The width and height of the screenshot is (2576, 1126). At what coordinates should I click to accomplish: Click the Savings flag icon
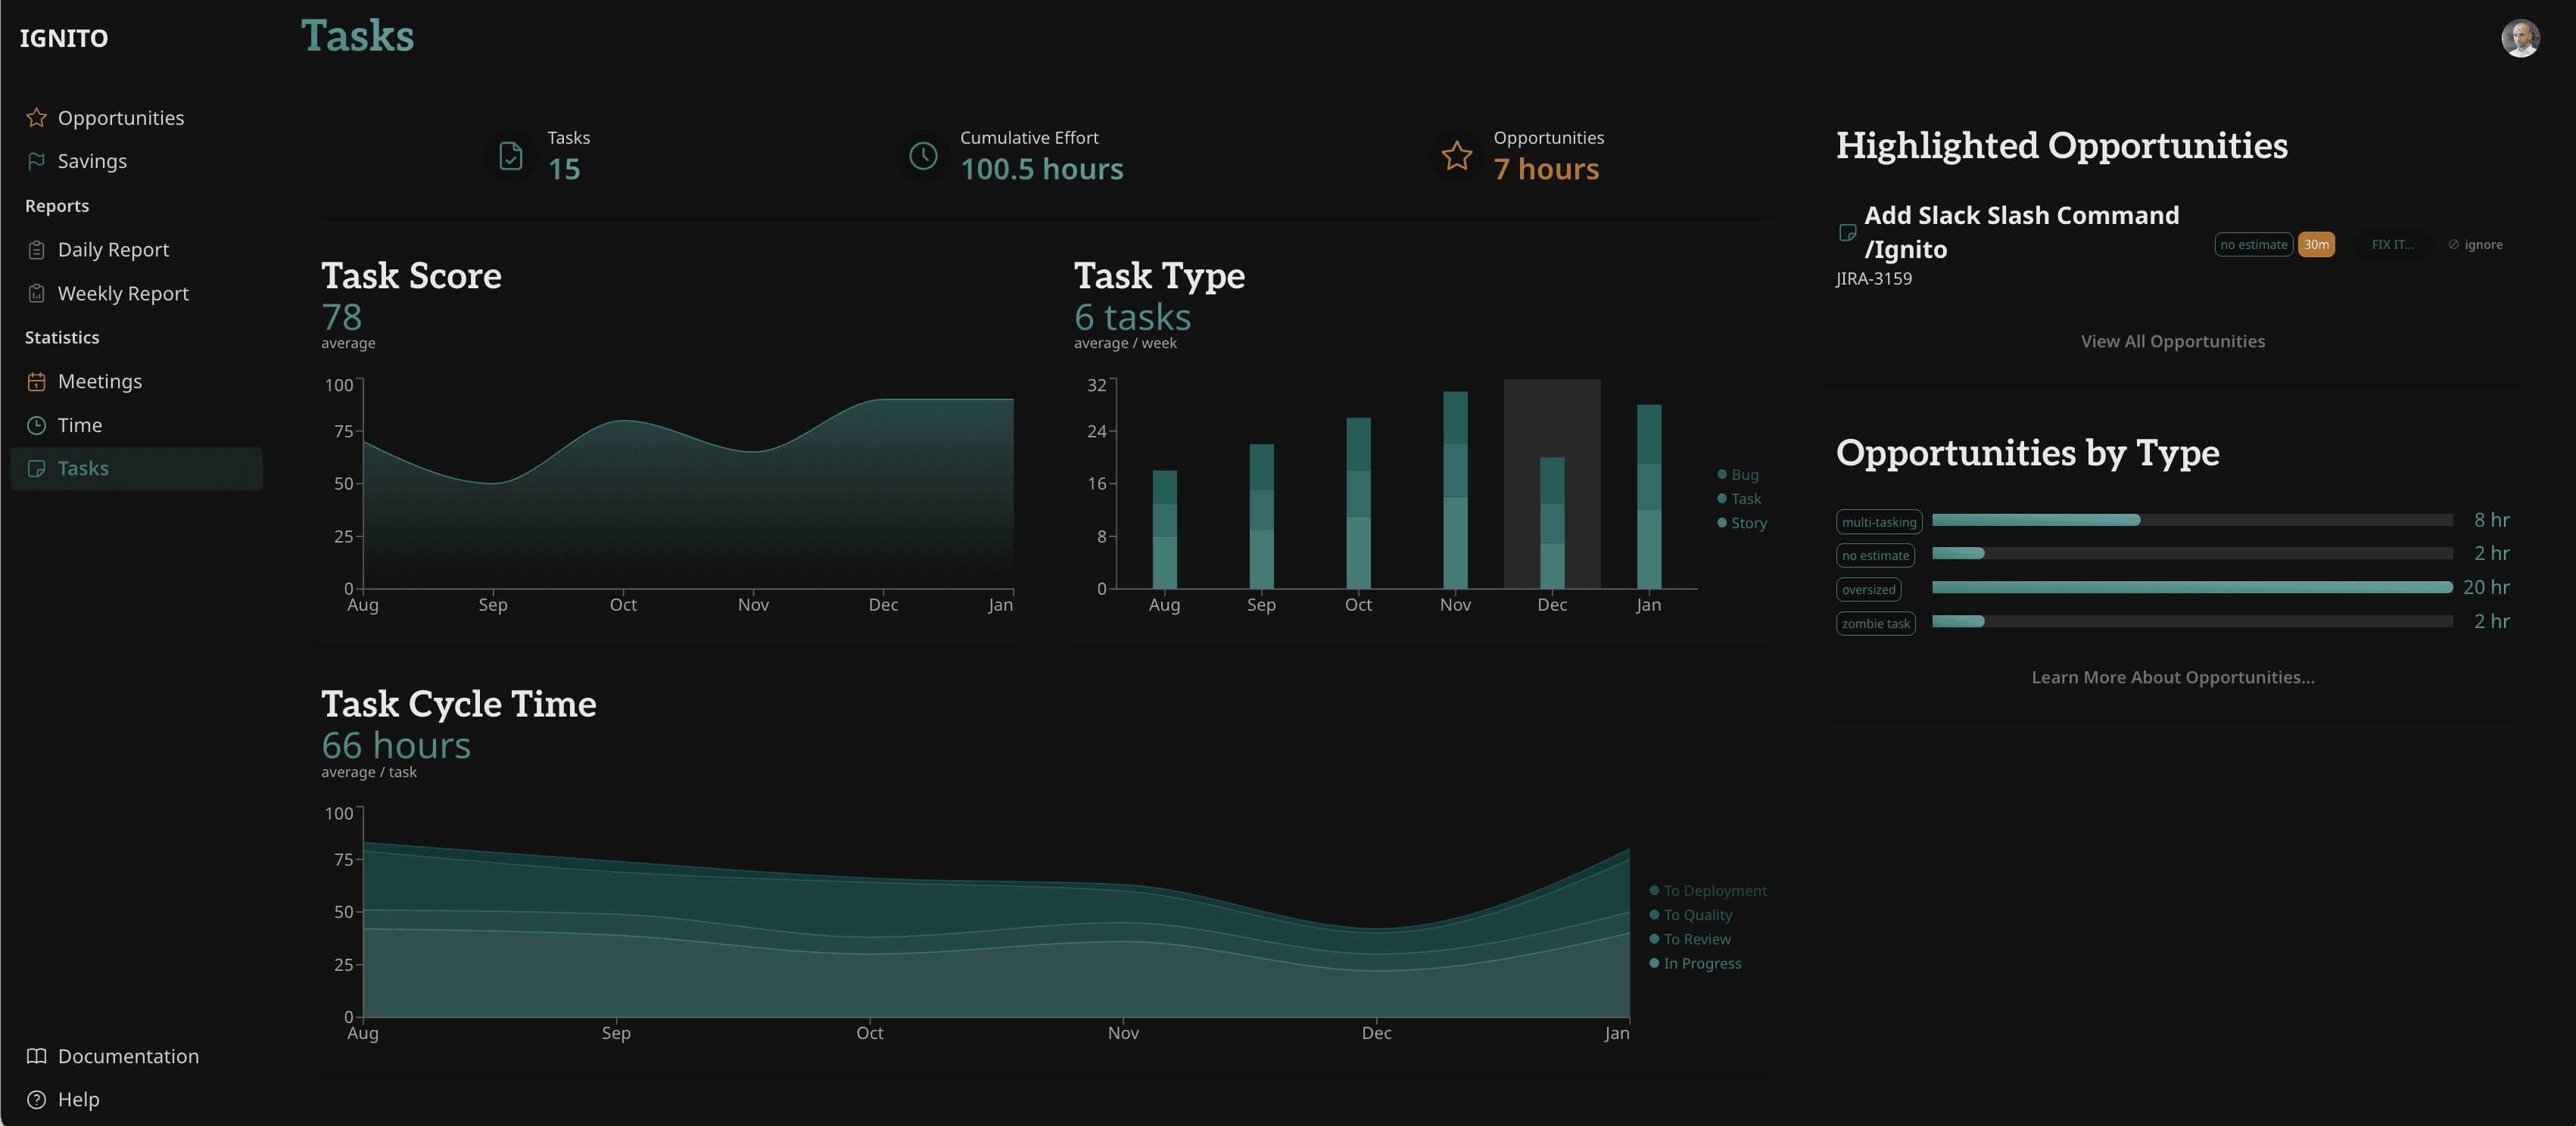(36, 160)
